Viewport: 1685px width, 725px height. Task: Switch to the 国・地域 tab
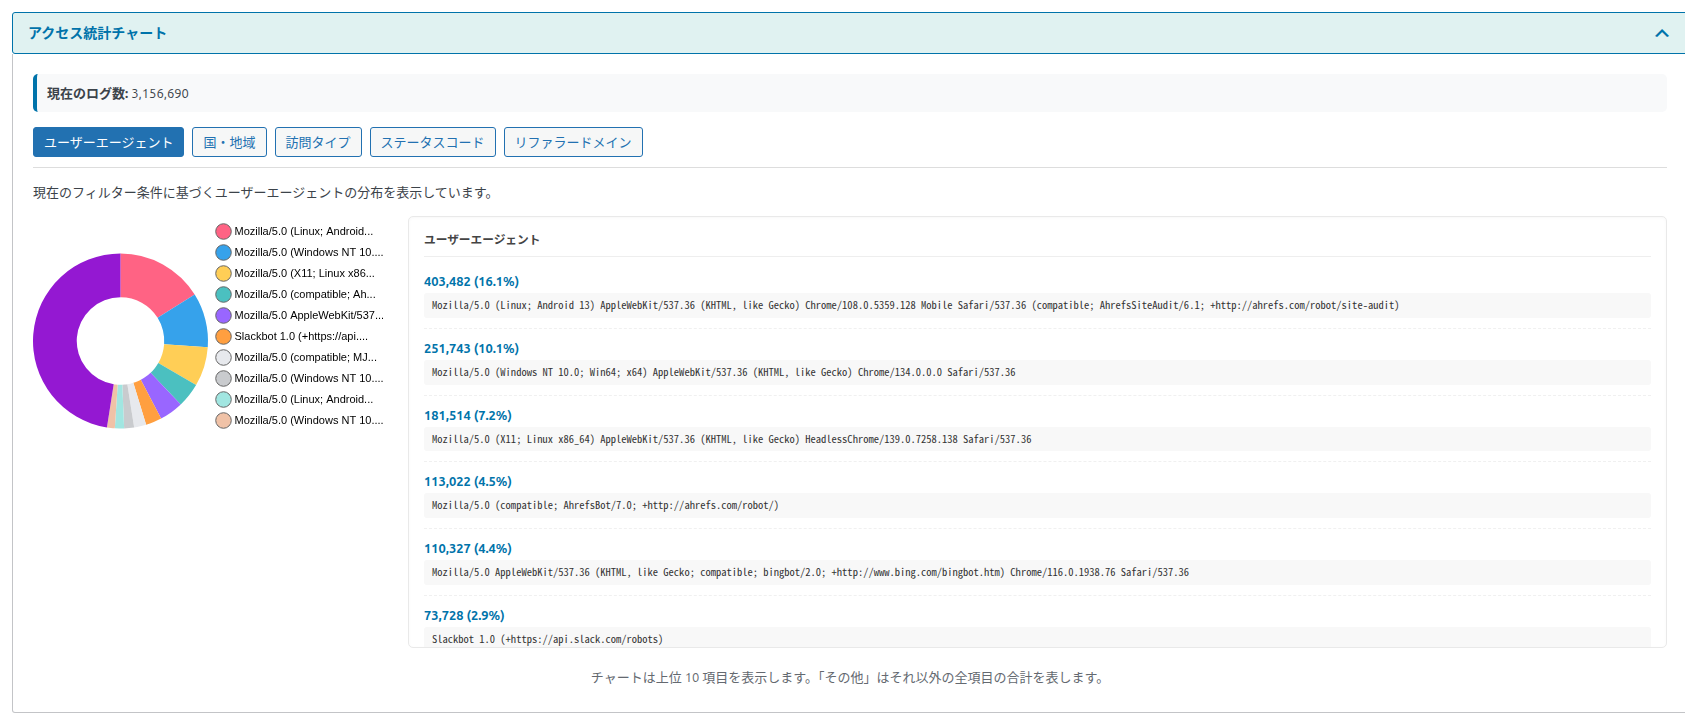coord(230,142)
